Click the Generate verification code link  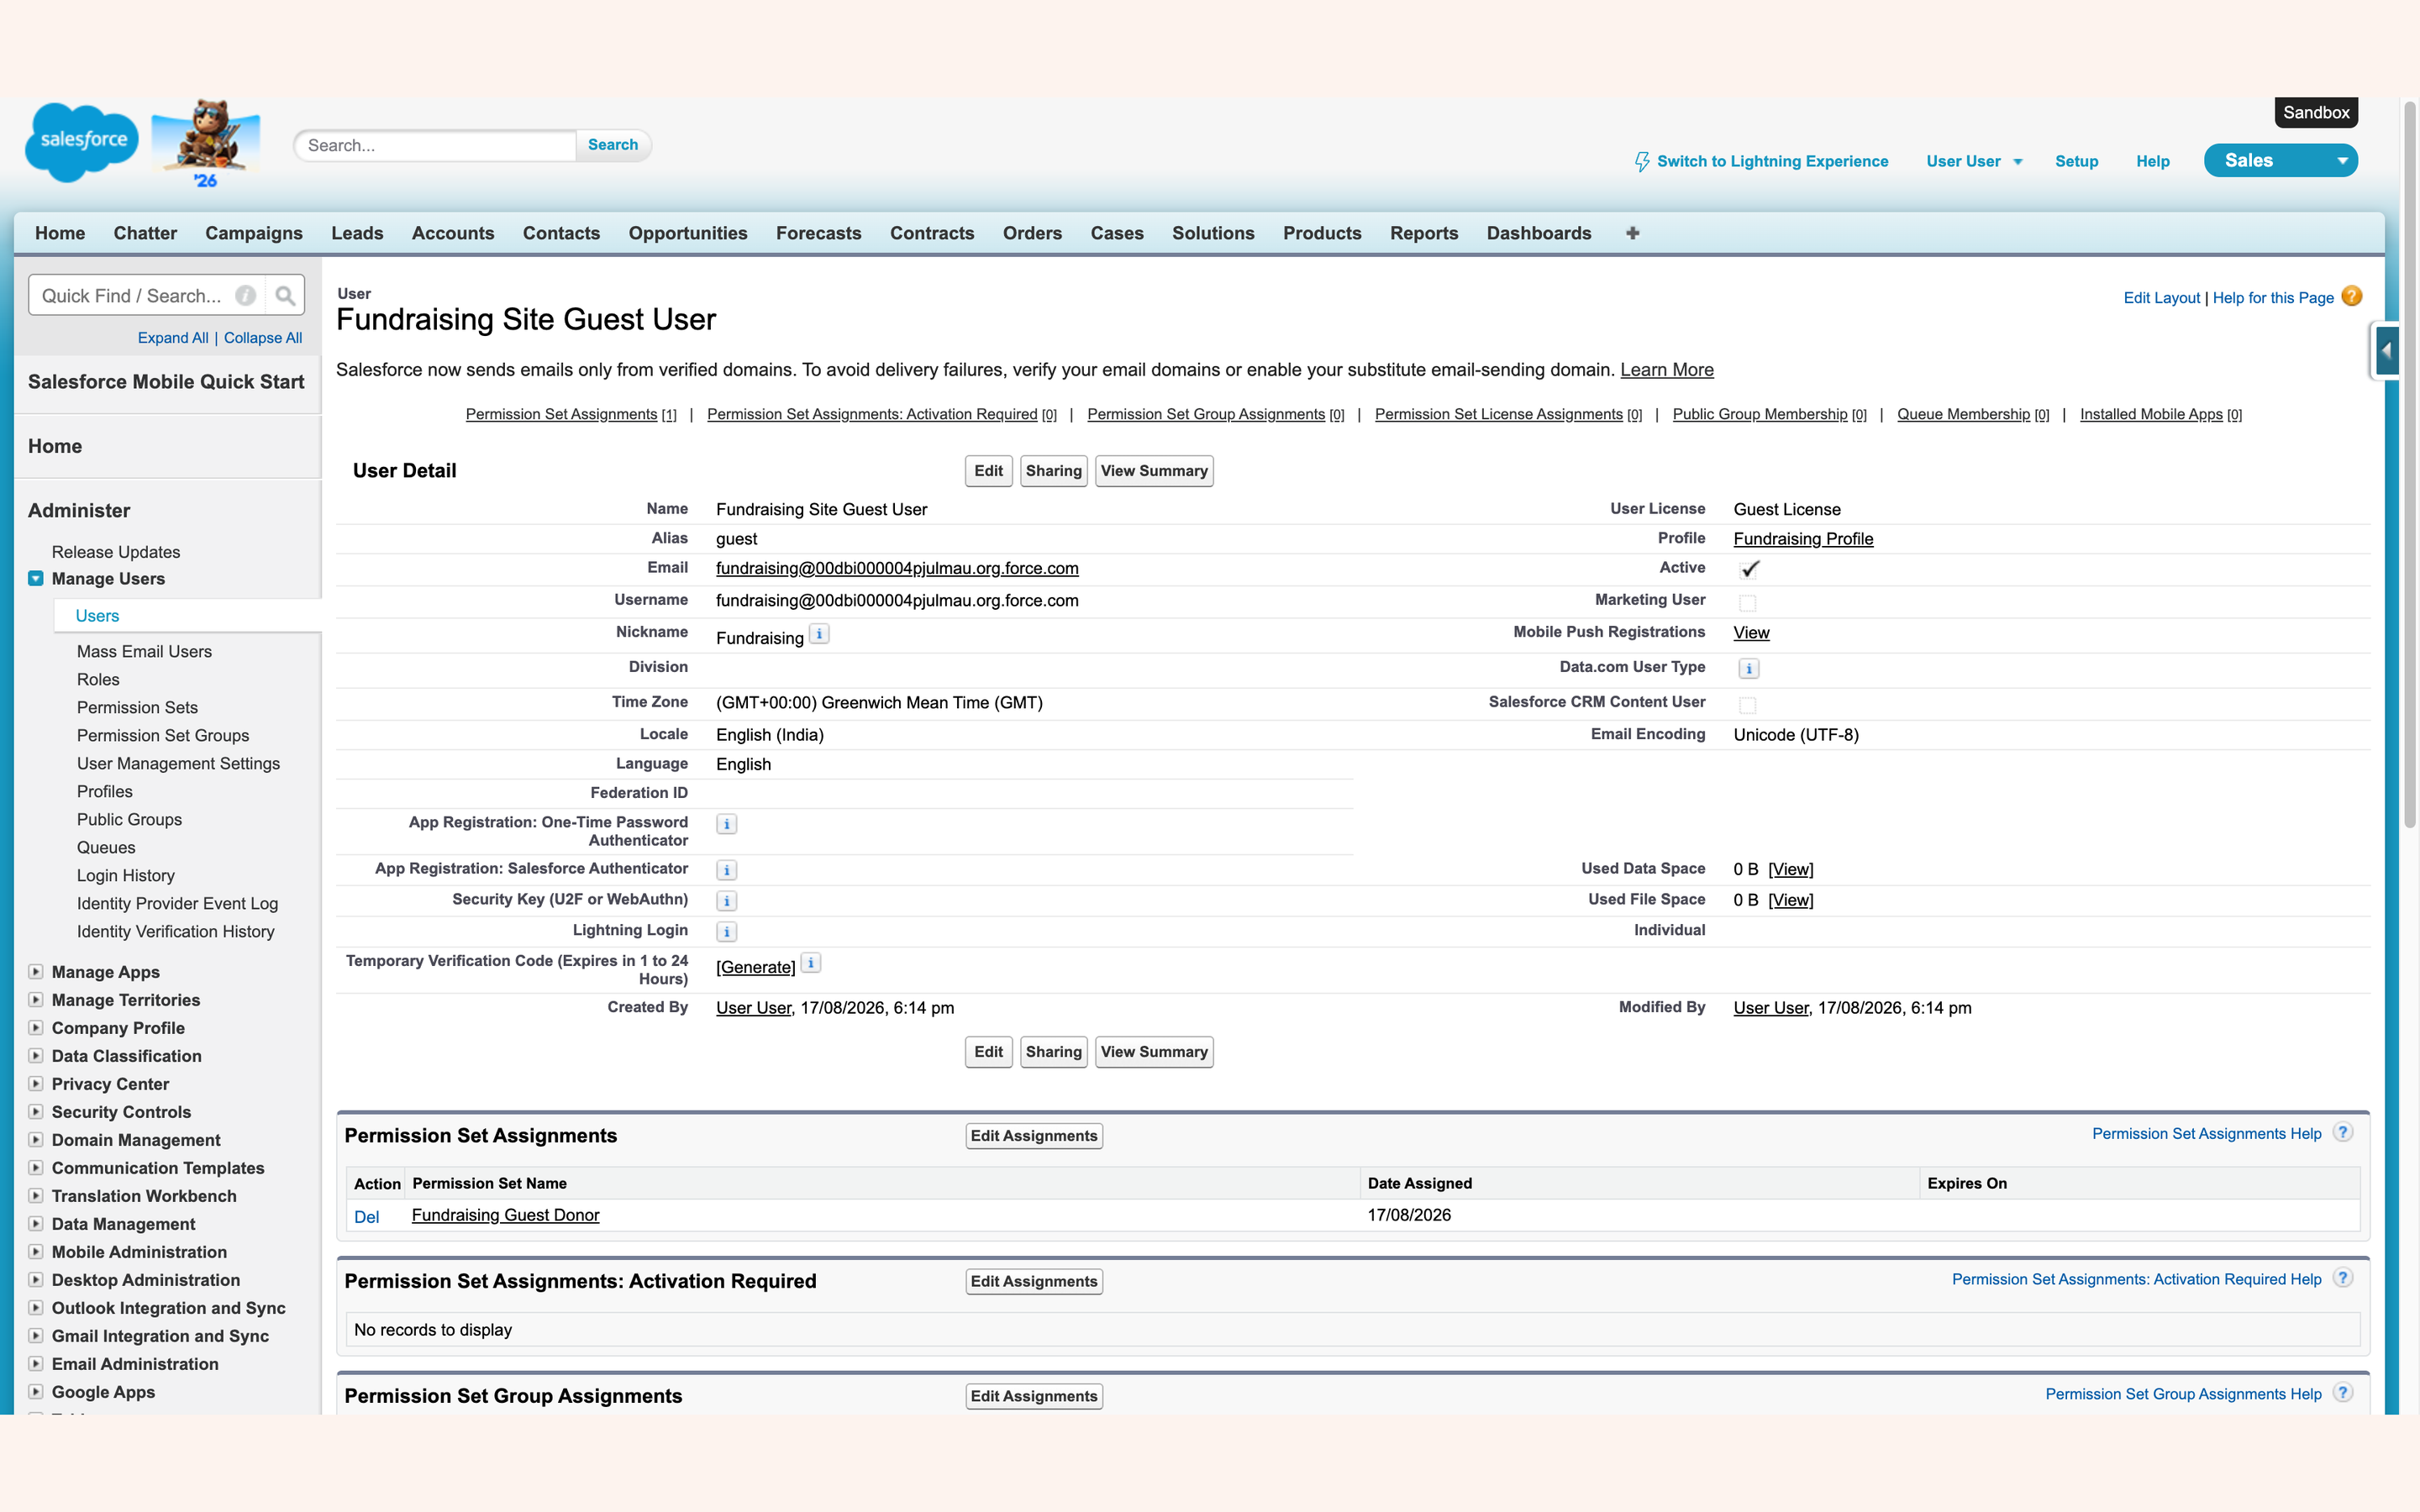755,967
